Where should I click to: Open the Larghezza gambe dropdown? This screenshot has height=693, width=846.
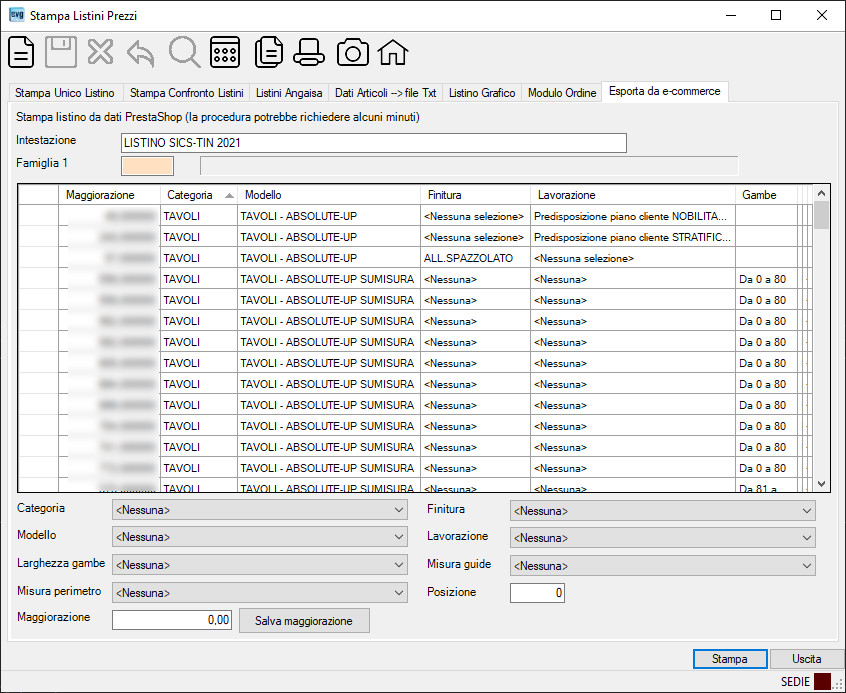pos(260,565)
